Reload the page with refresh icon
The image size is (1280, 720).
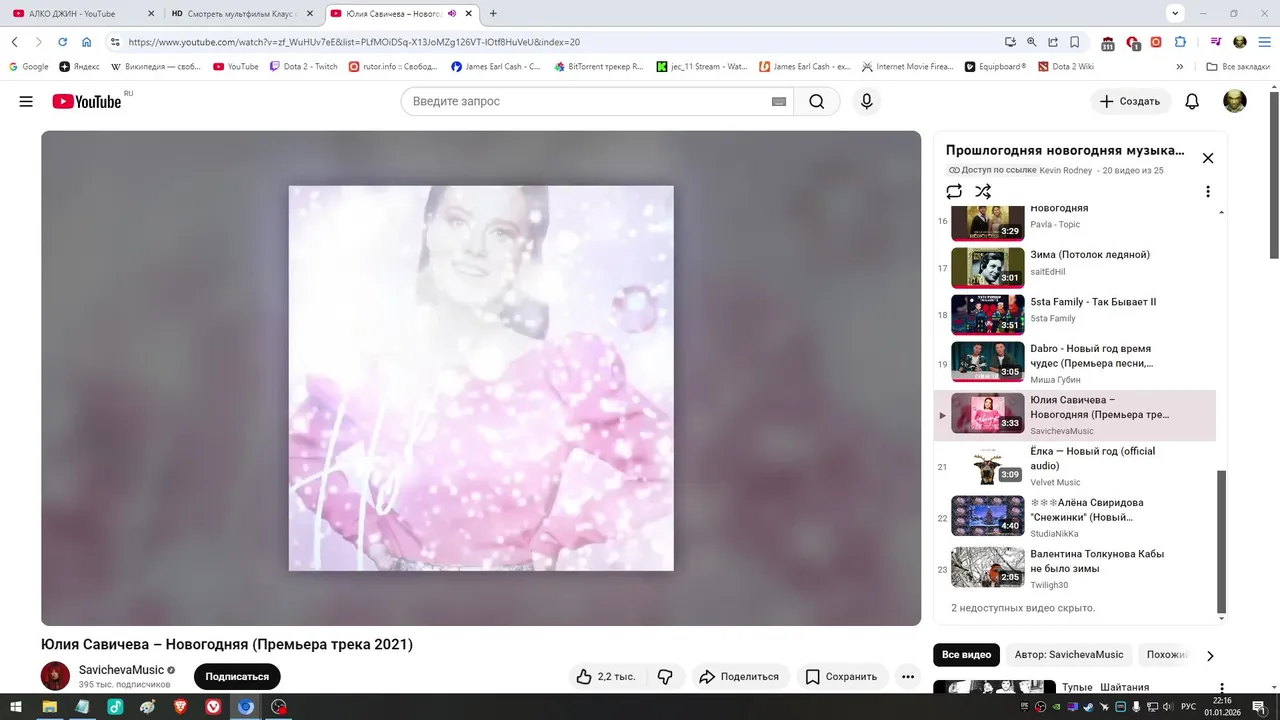[x=62, y=42]
